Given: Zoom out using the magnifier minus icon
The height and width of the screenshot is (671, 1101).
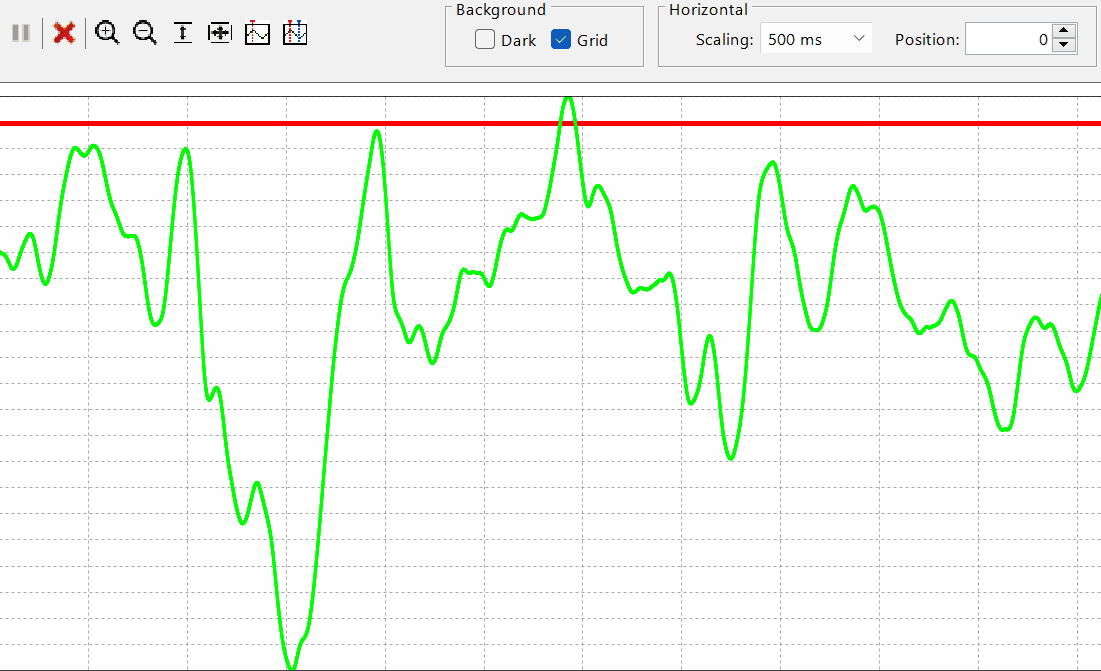Looking at the screenshot, I should coord(145,33).
